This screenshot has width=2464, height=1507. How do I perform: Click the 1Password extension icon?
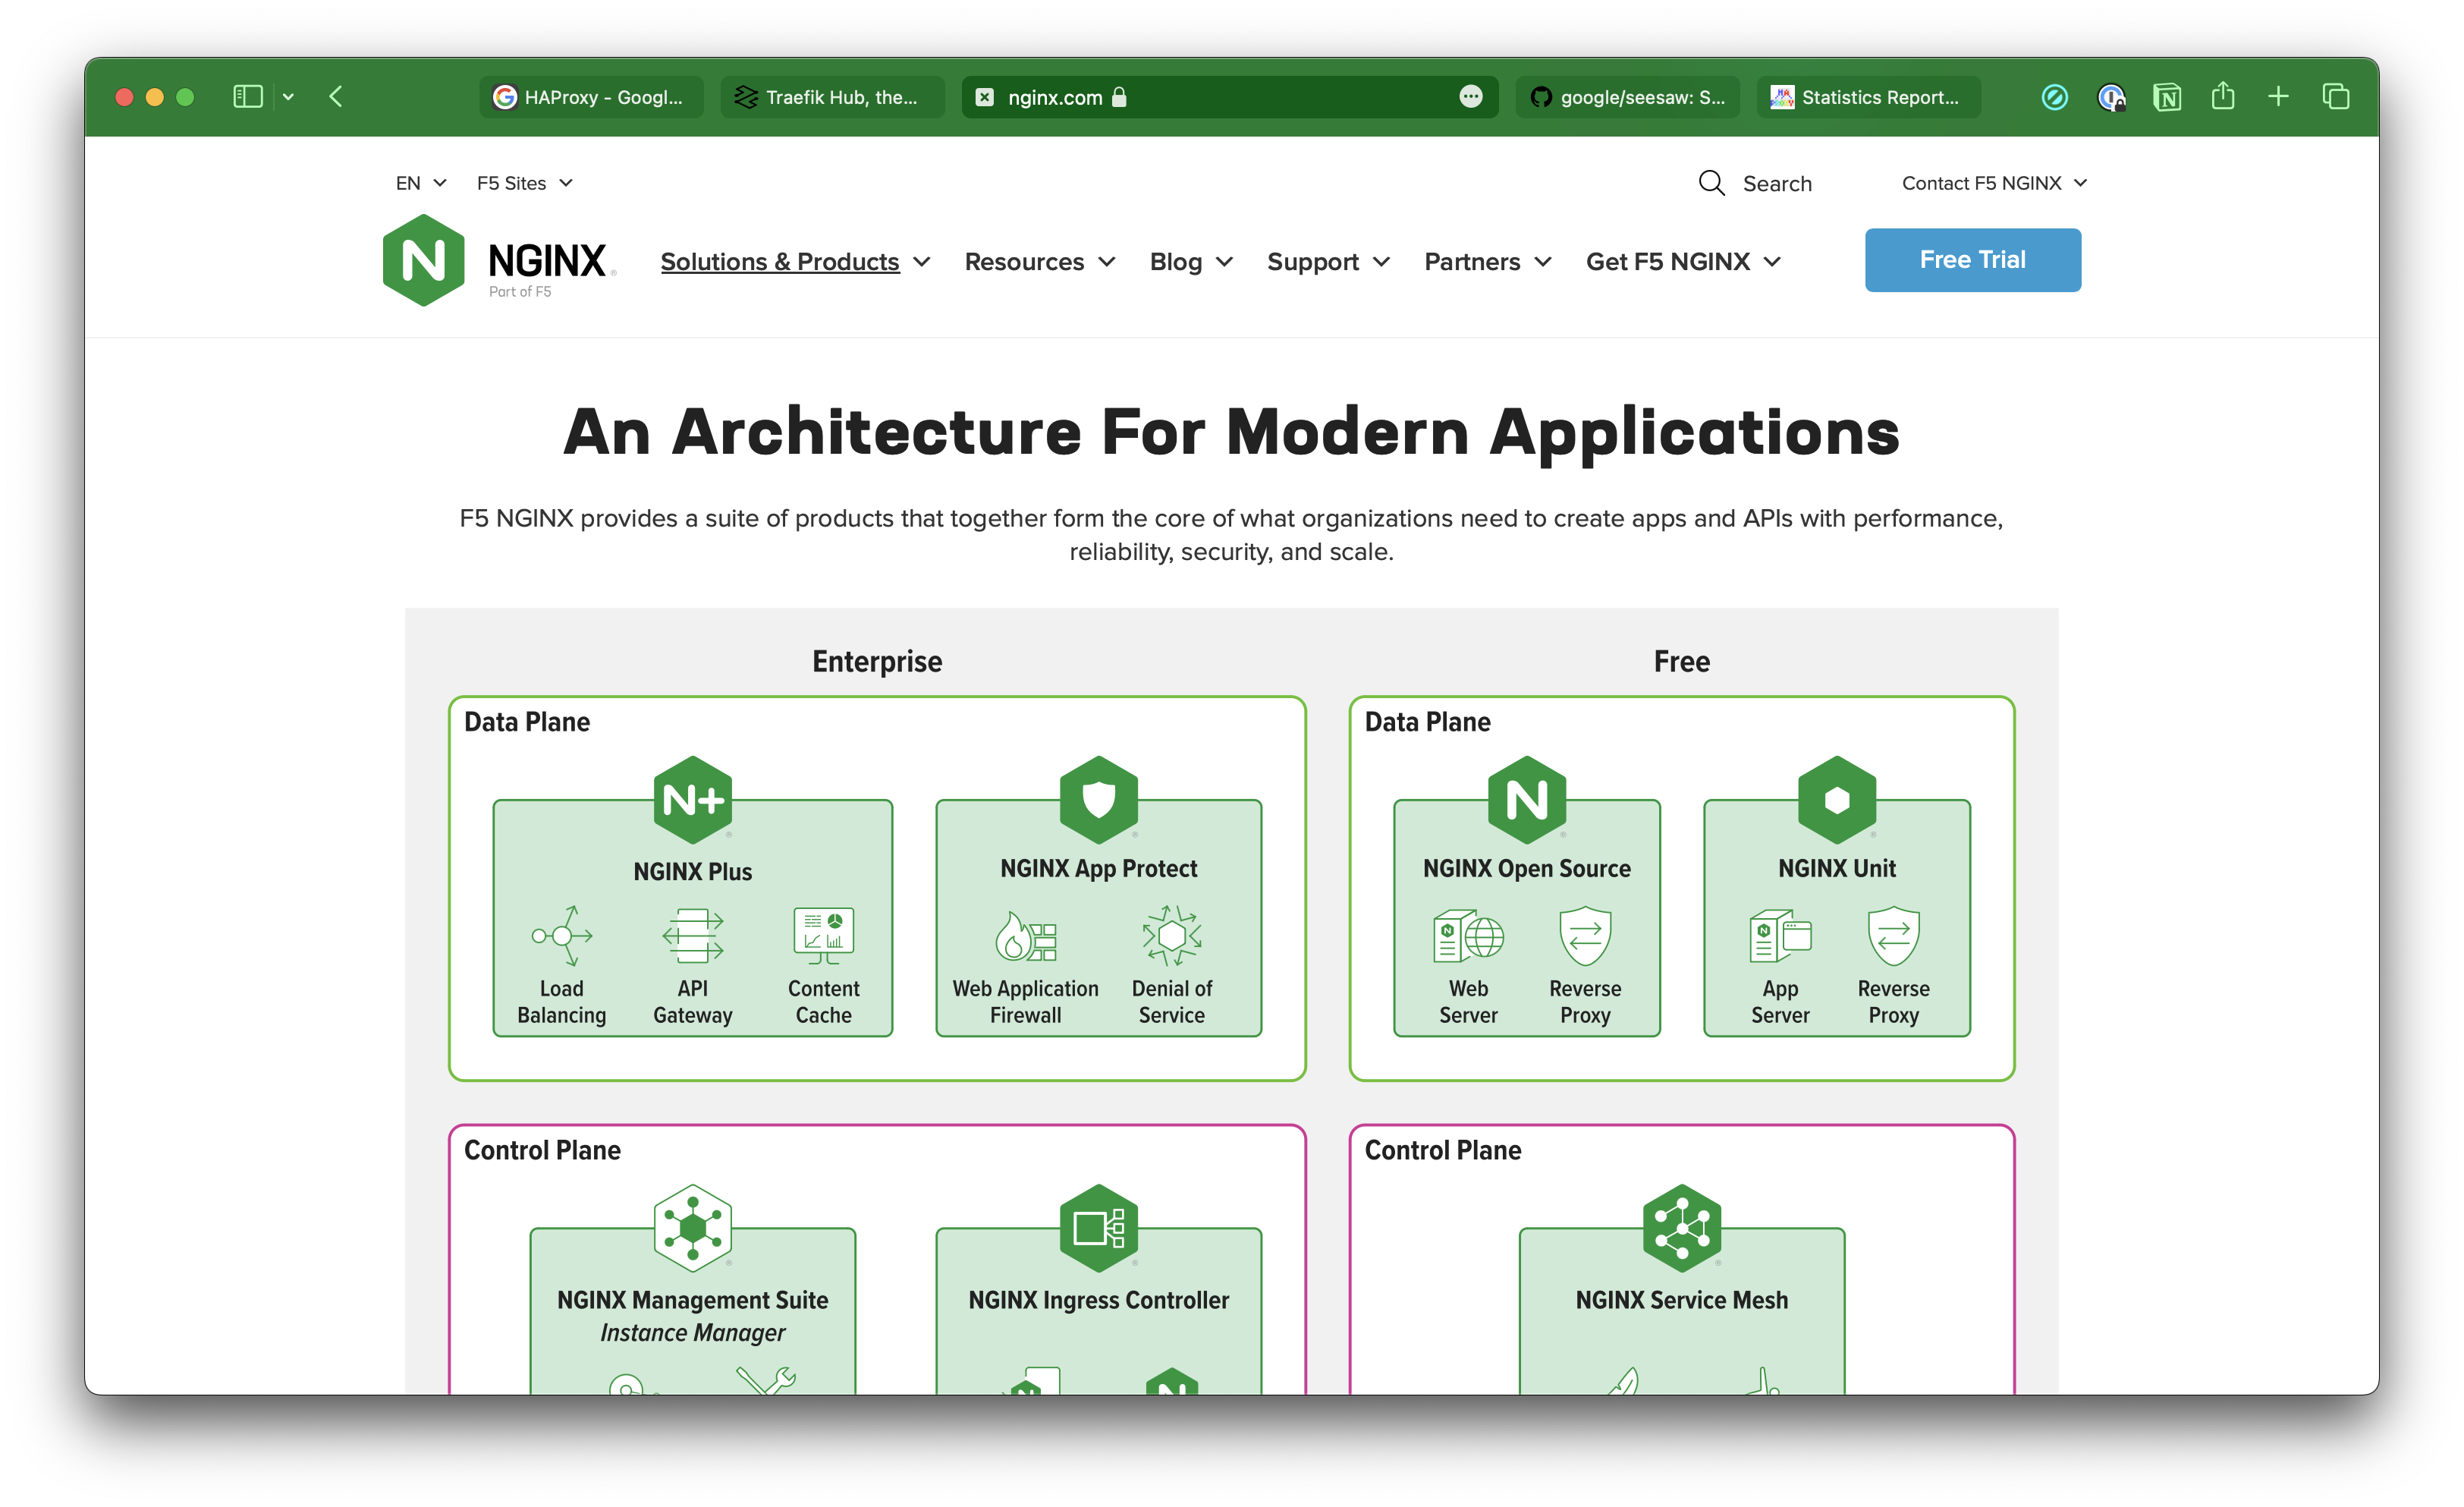(2111, 97)
